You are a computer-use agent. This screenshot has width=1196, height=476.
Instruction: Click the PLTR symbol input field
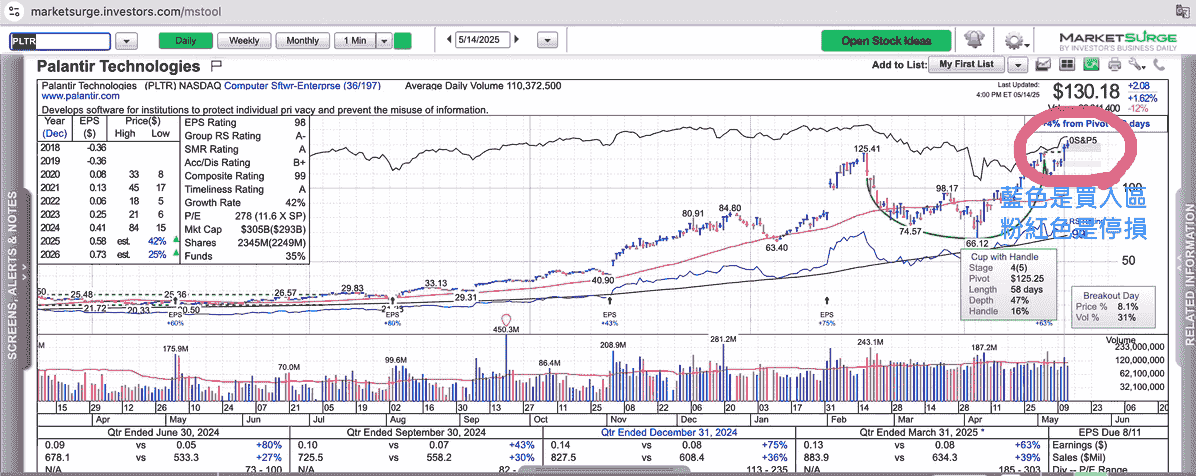click(59, 41)
